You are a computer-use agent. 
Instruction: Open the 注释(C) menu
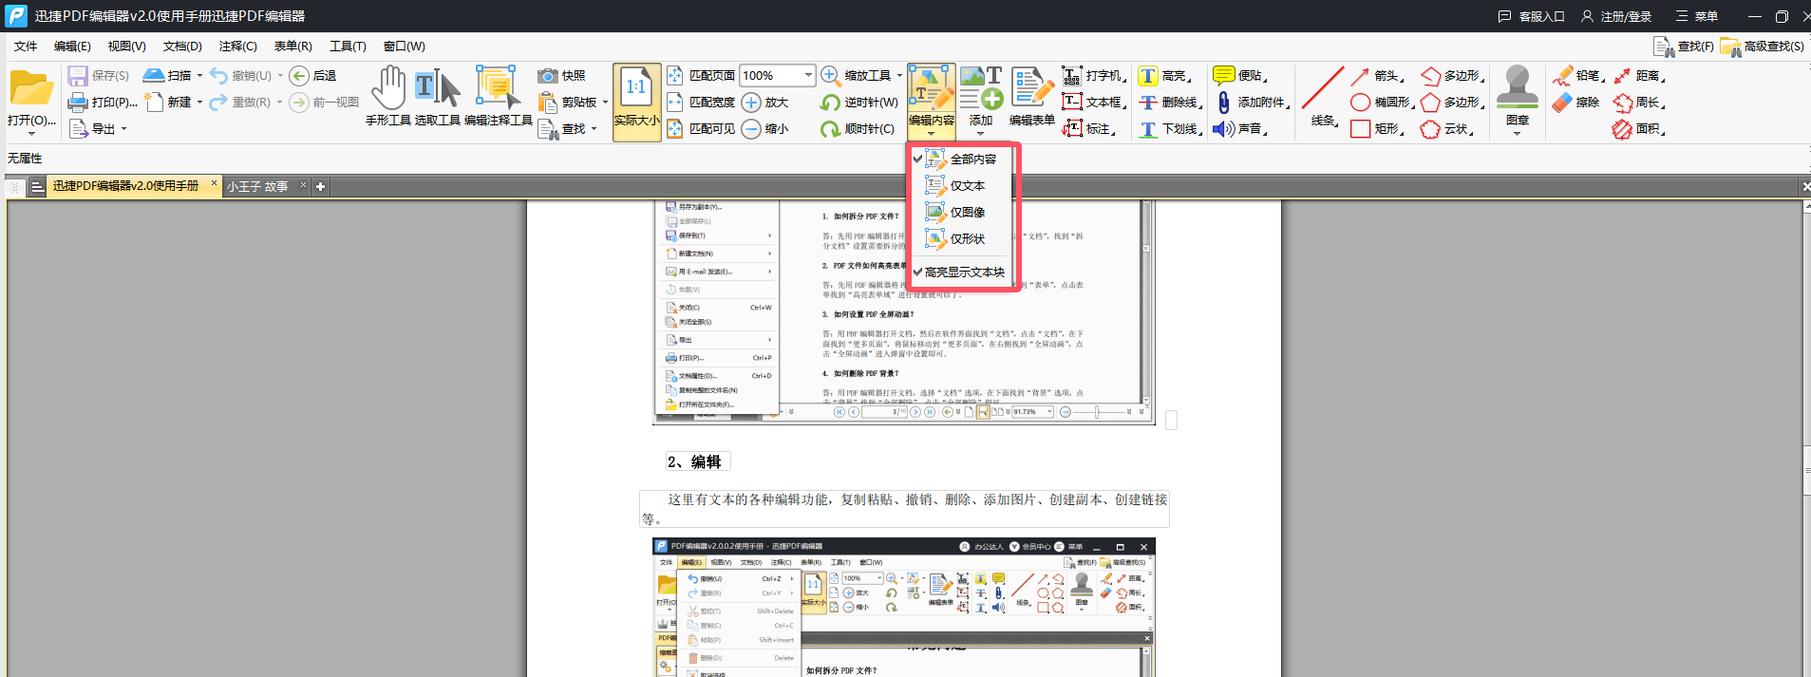coord(238,46)
